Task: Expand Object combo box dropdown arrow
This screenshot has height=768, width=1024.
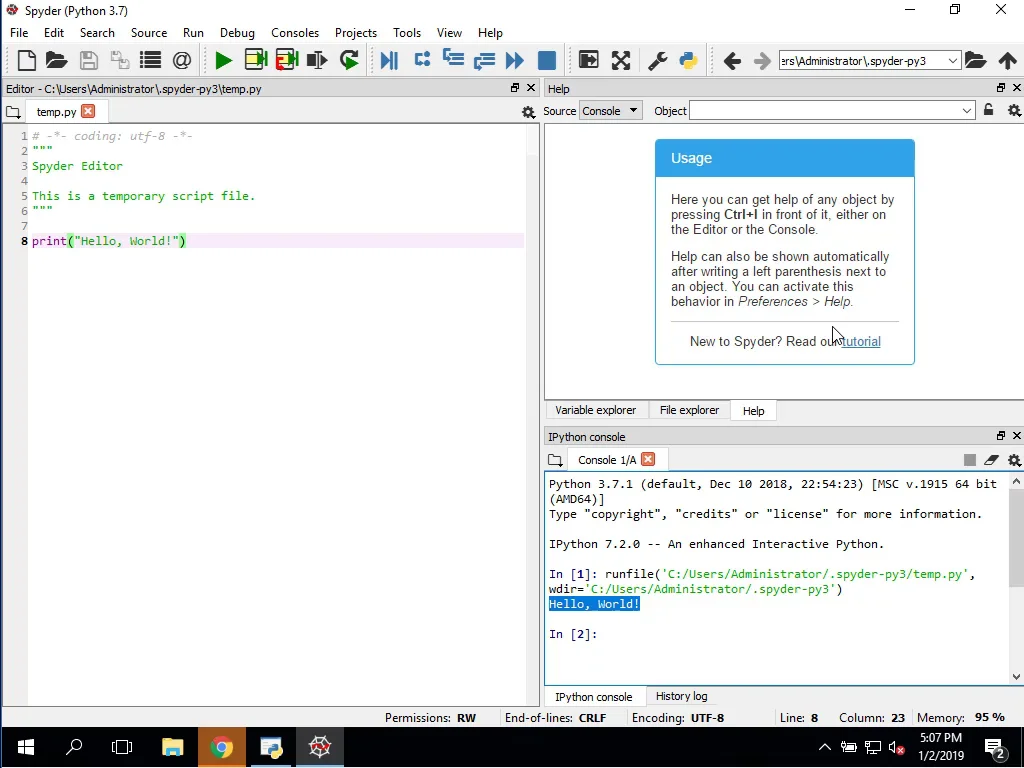Action: [967, 111]
